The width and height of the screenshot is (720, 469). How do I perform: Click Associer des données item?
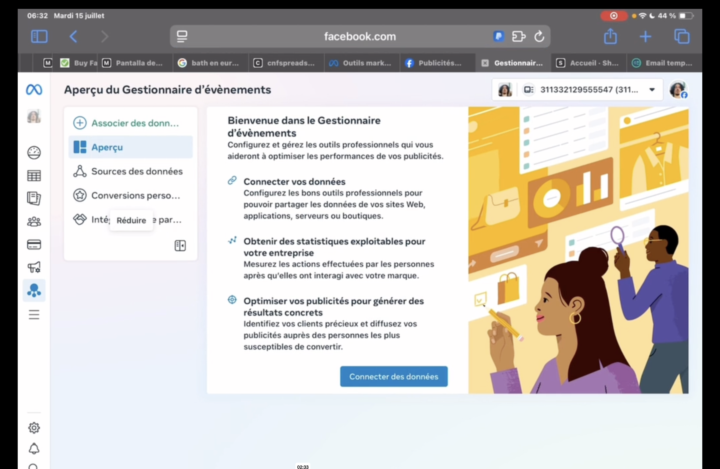coord(130,123)
